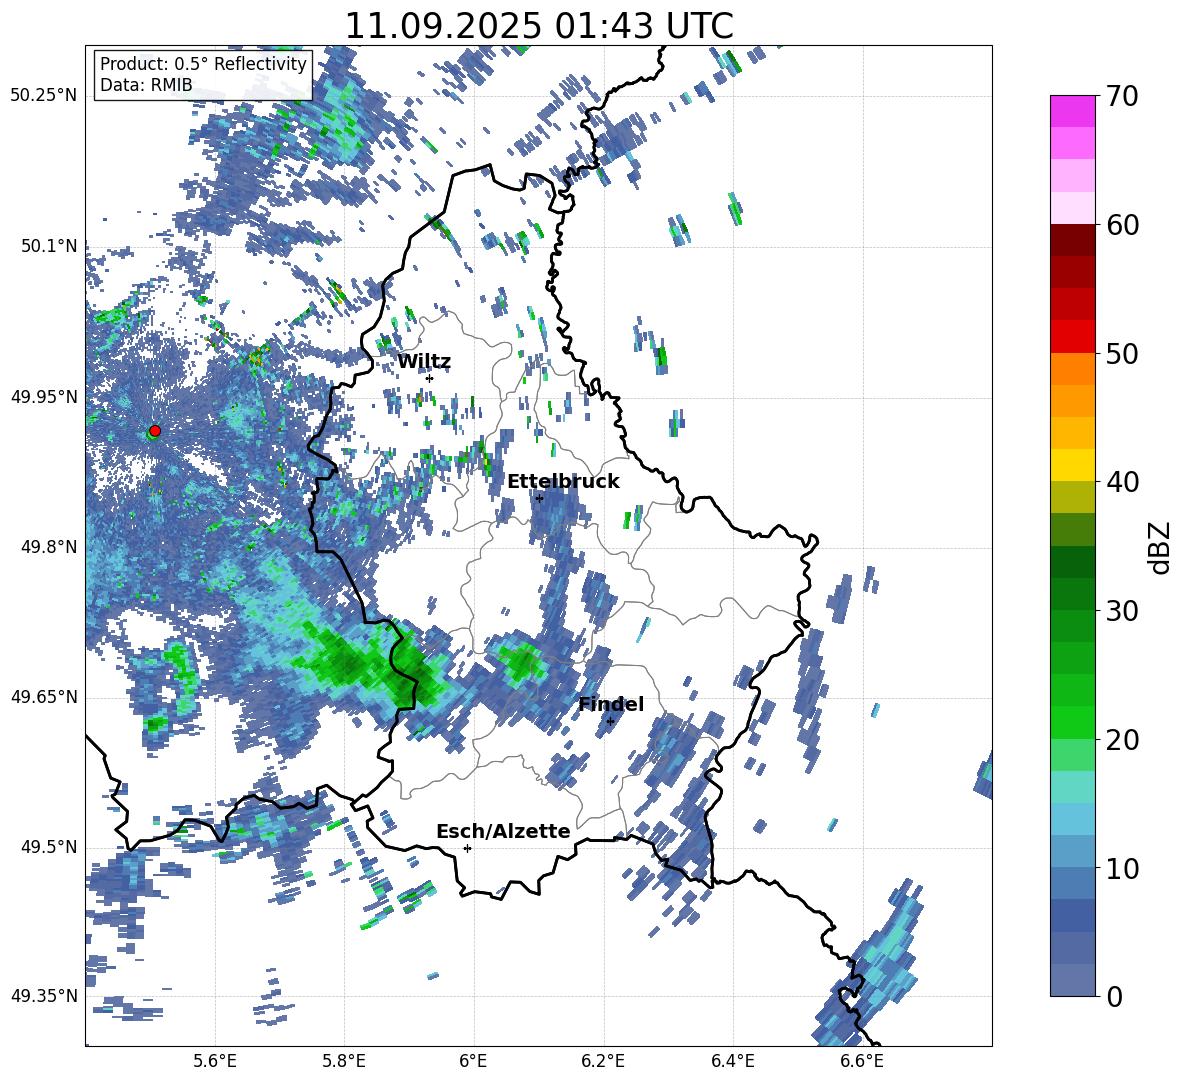This screenshot has width=1184, height=1081.
Task: Click the 0 value on the colorbar
Action: (x=1114, y=996)
